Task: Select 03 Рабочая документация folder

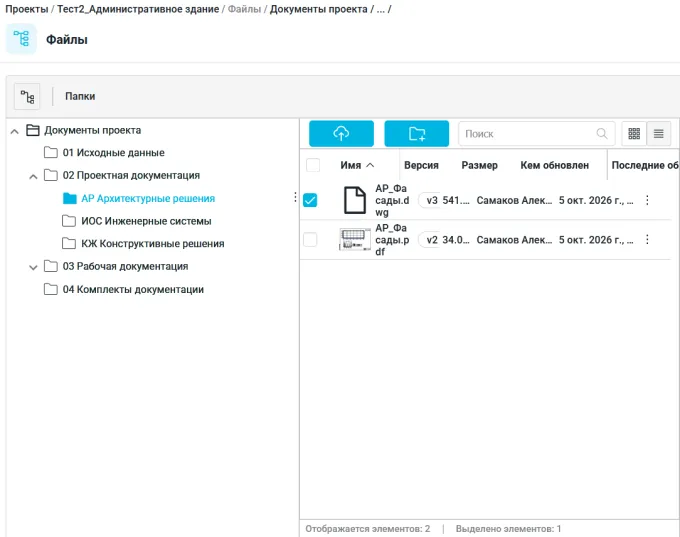Action: pyautogui.click(x=125, y=266)
